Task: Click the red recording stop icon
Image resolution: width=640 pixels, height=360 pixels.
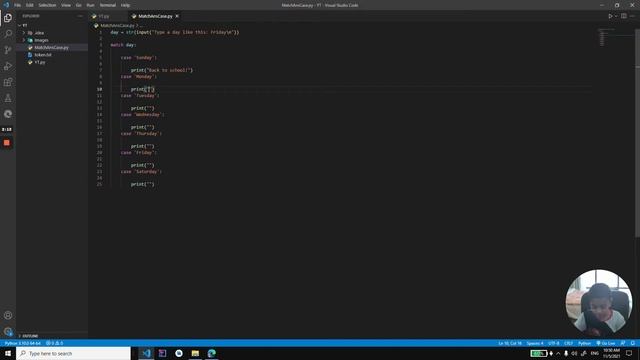Action: pyautogui.click(x=7, y=143)
